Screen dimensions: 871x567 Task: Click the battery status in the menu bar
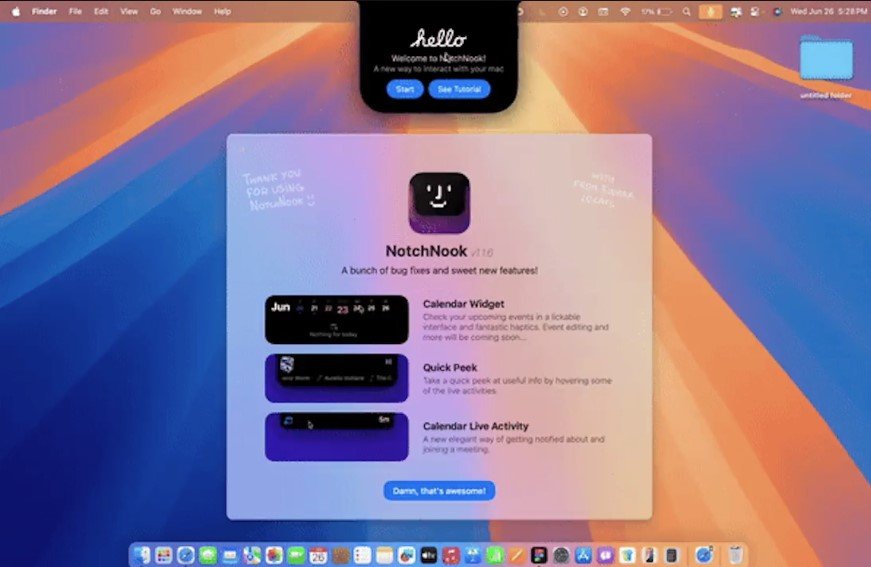[656, 11]
